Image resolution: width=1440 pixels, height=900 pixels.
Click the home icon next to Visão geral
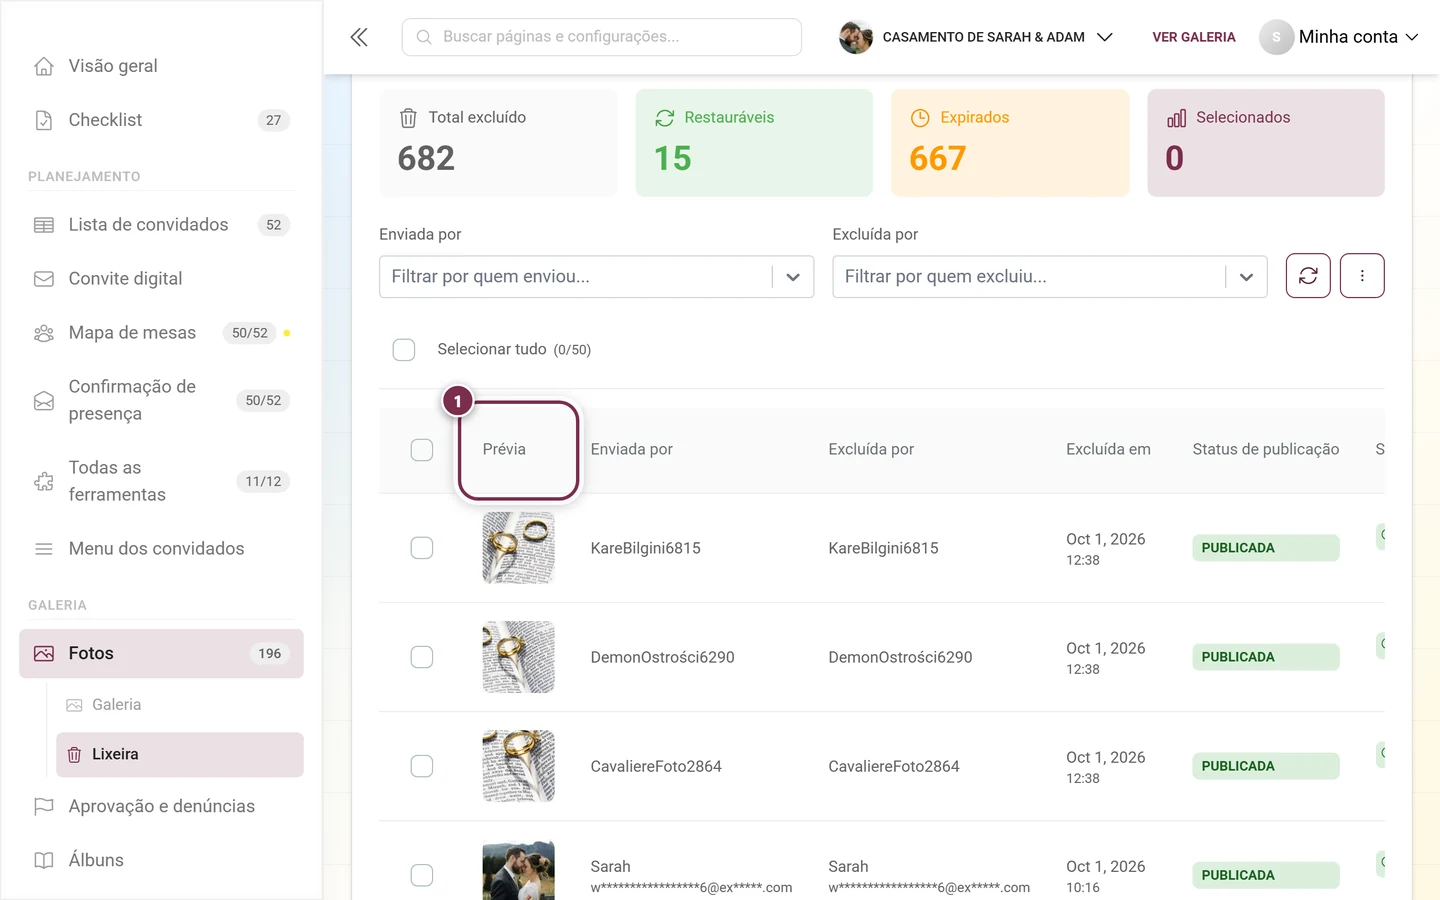click(44, 66)
